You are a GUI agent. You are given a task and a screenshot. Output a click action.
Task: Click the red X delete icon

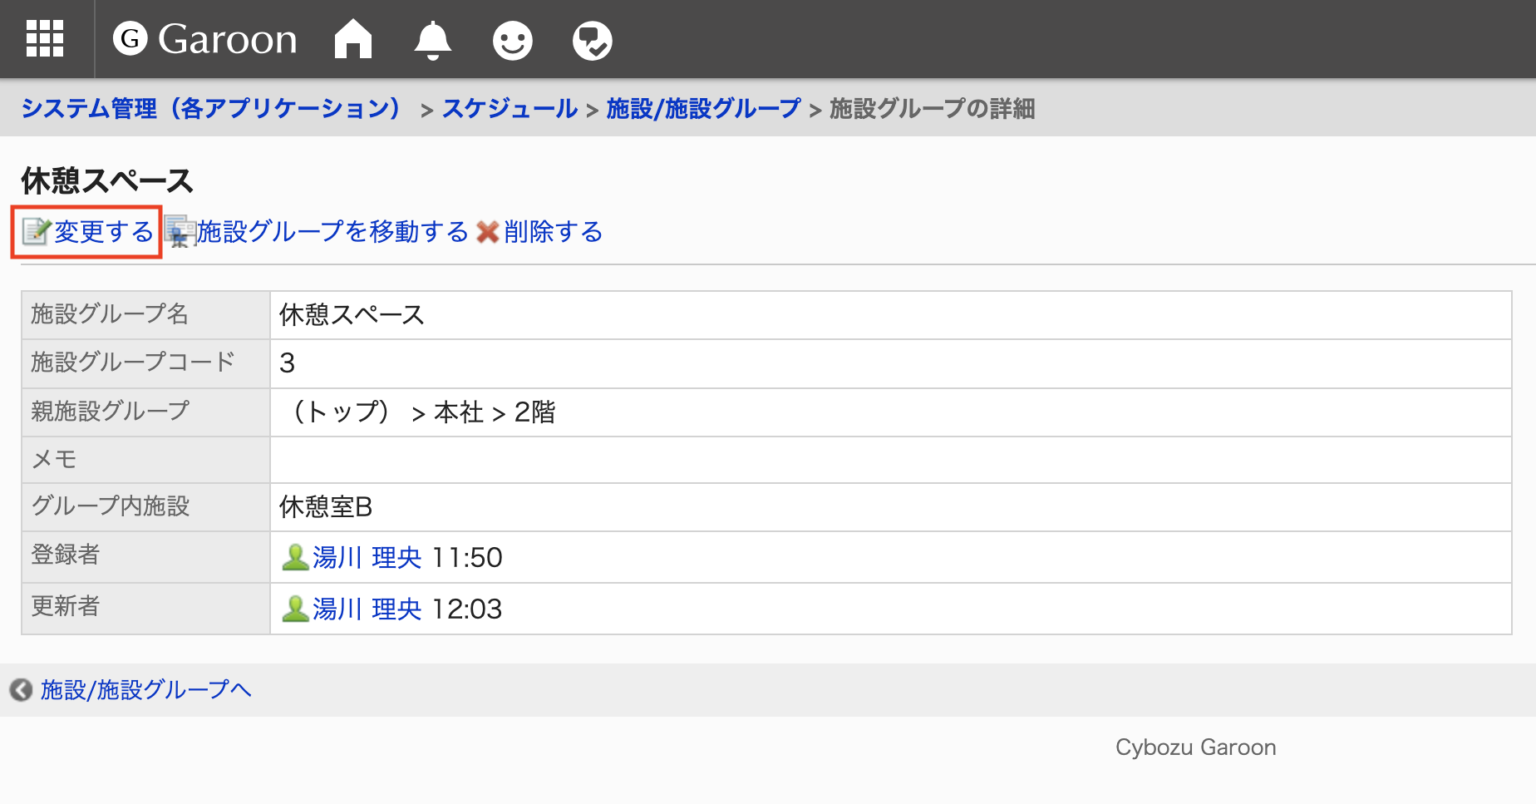pos(487,232)
